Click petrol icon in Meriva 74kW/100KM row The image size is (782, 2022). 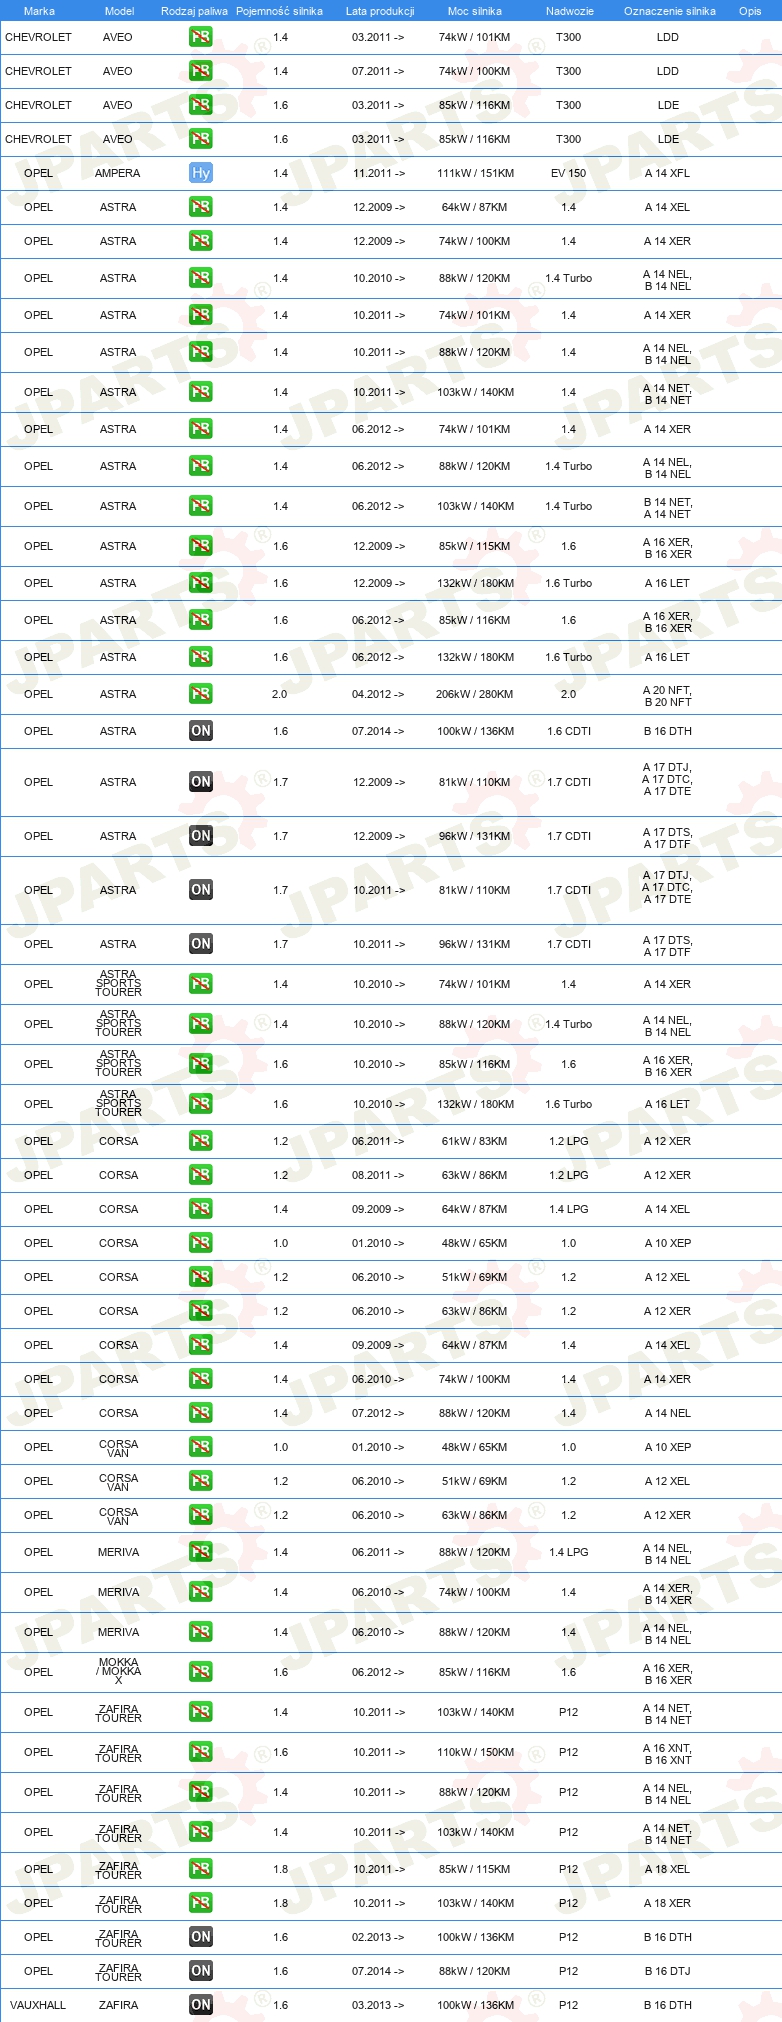coord(200,1592)
